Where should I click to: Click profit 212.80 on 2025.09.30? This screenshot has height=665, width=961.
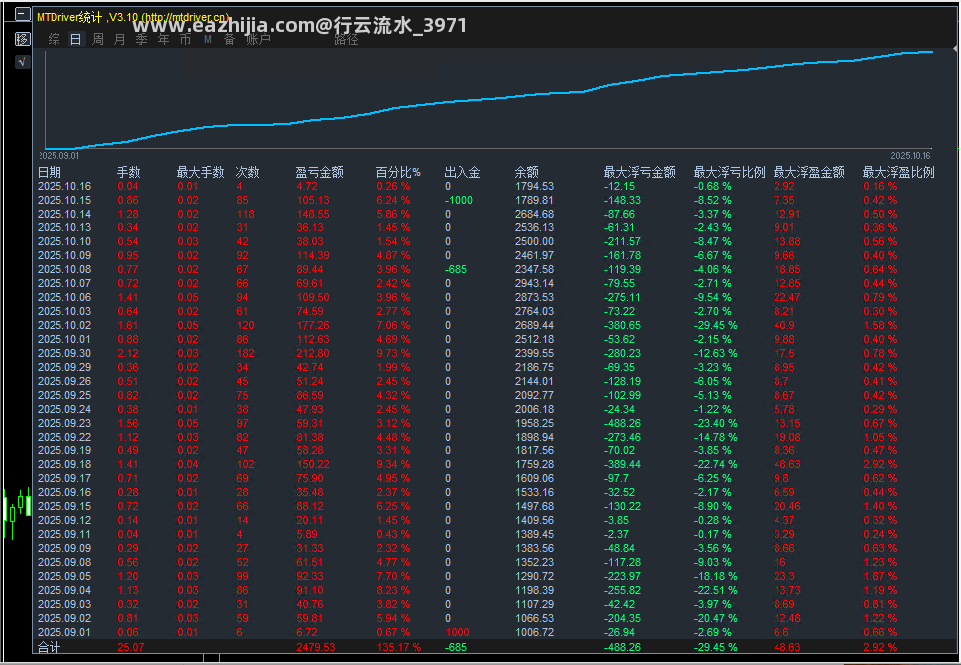click(313, 354)
